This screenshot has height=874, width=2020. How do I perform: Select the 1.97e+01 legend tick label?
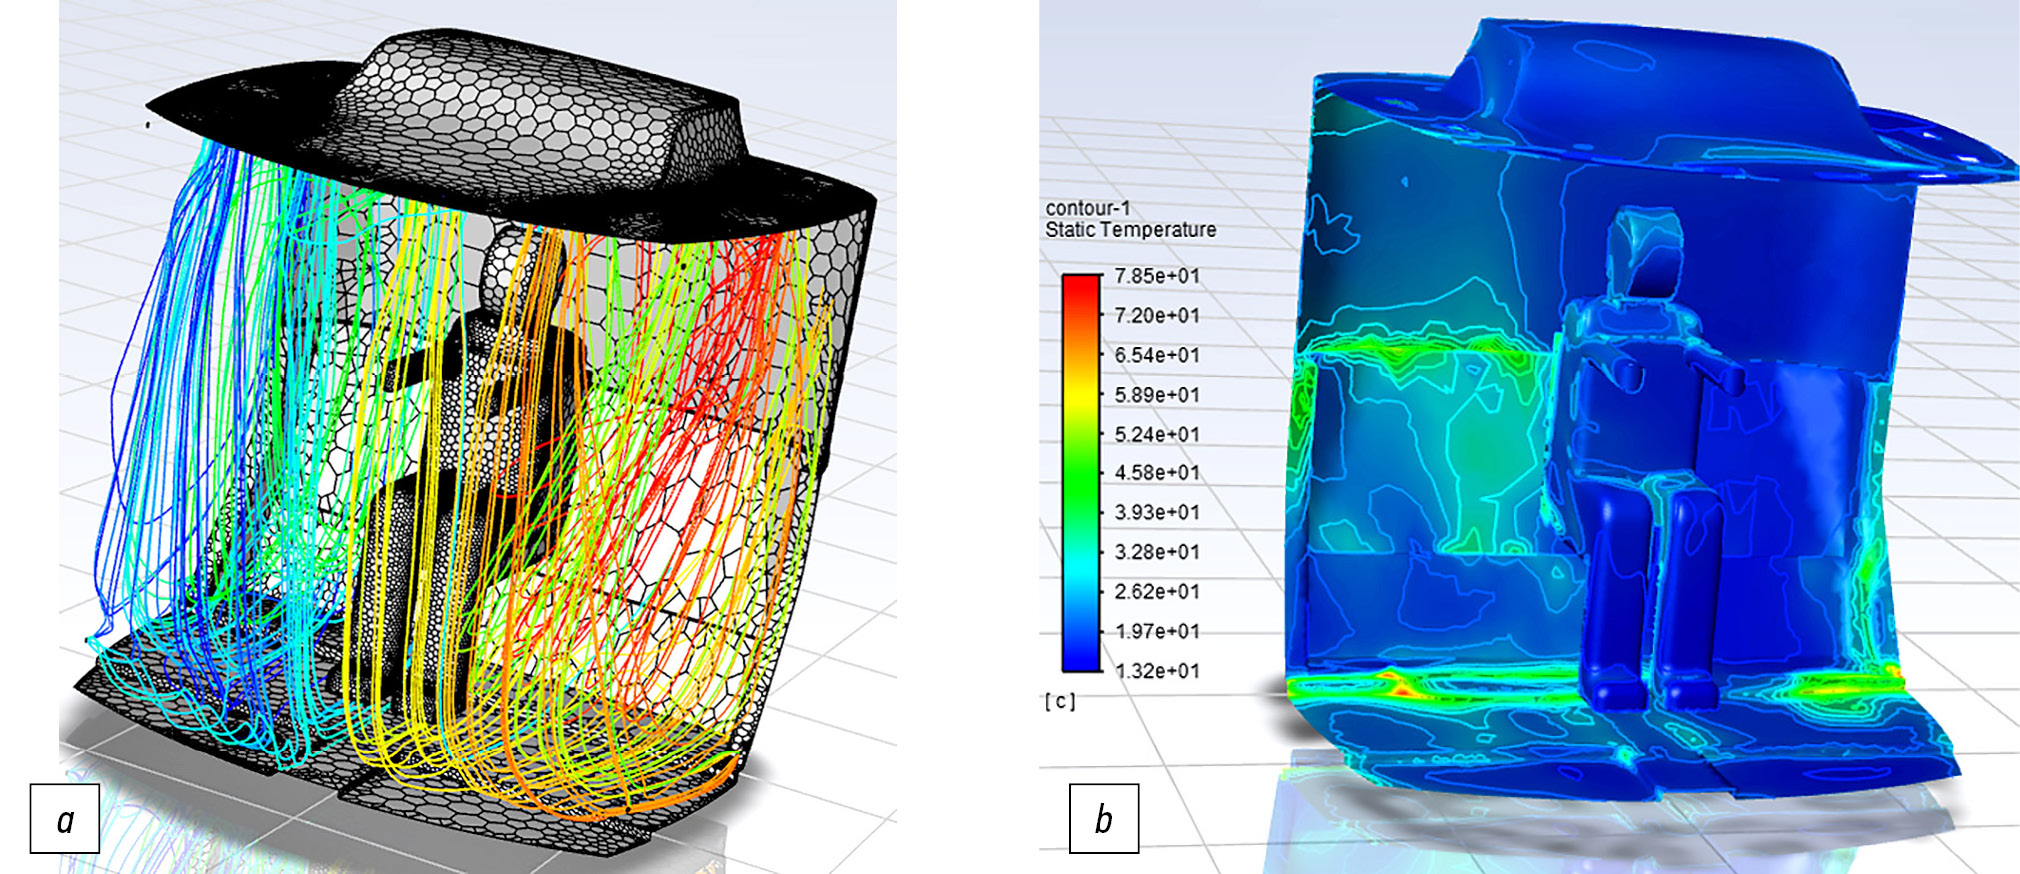[x=1156, y=631]
